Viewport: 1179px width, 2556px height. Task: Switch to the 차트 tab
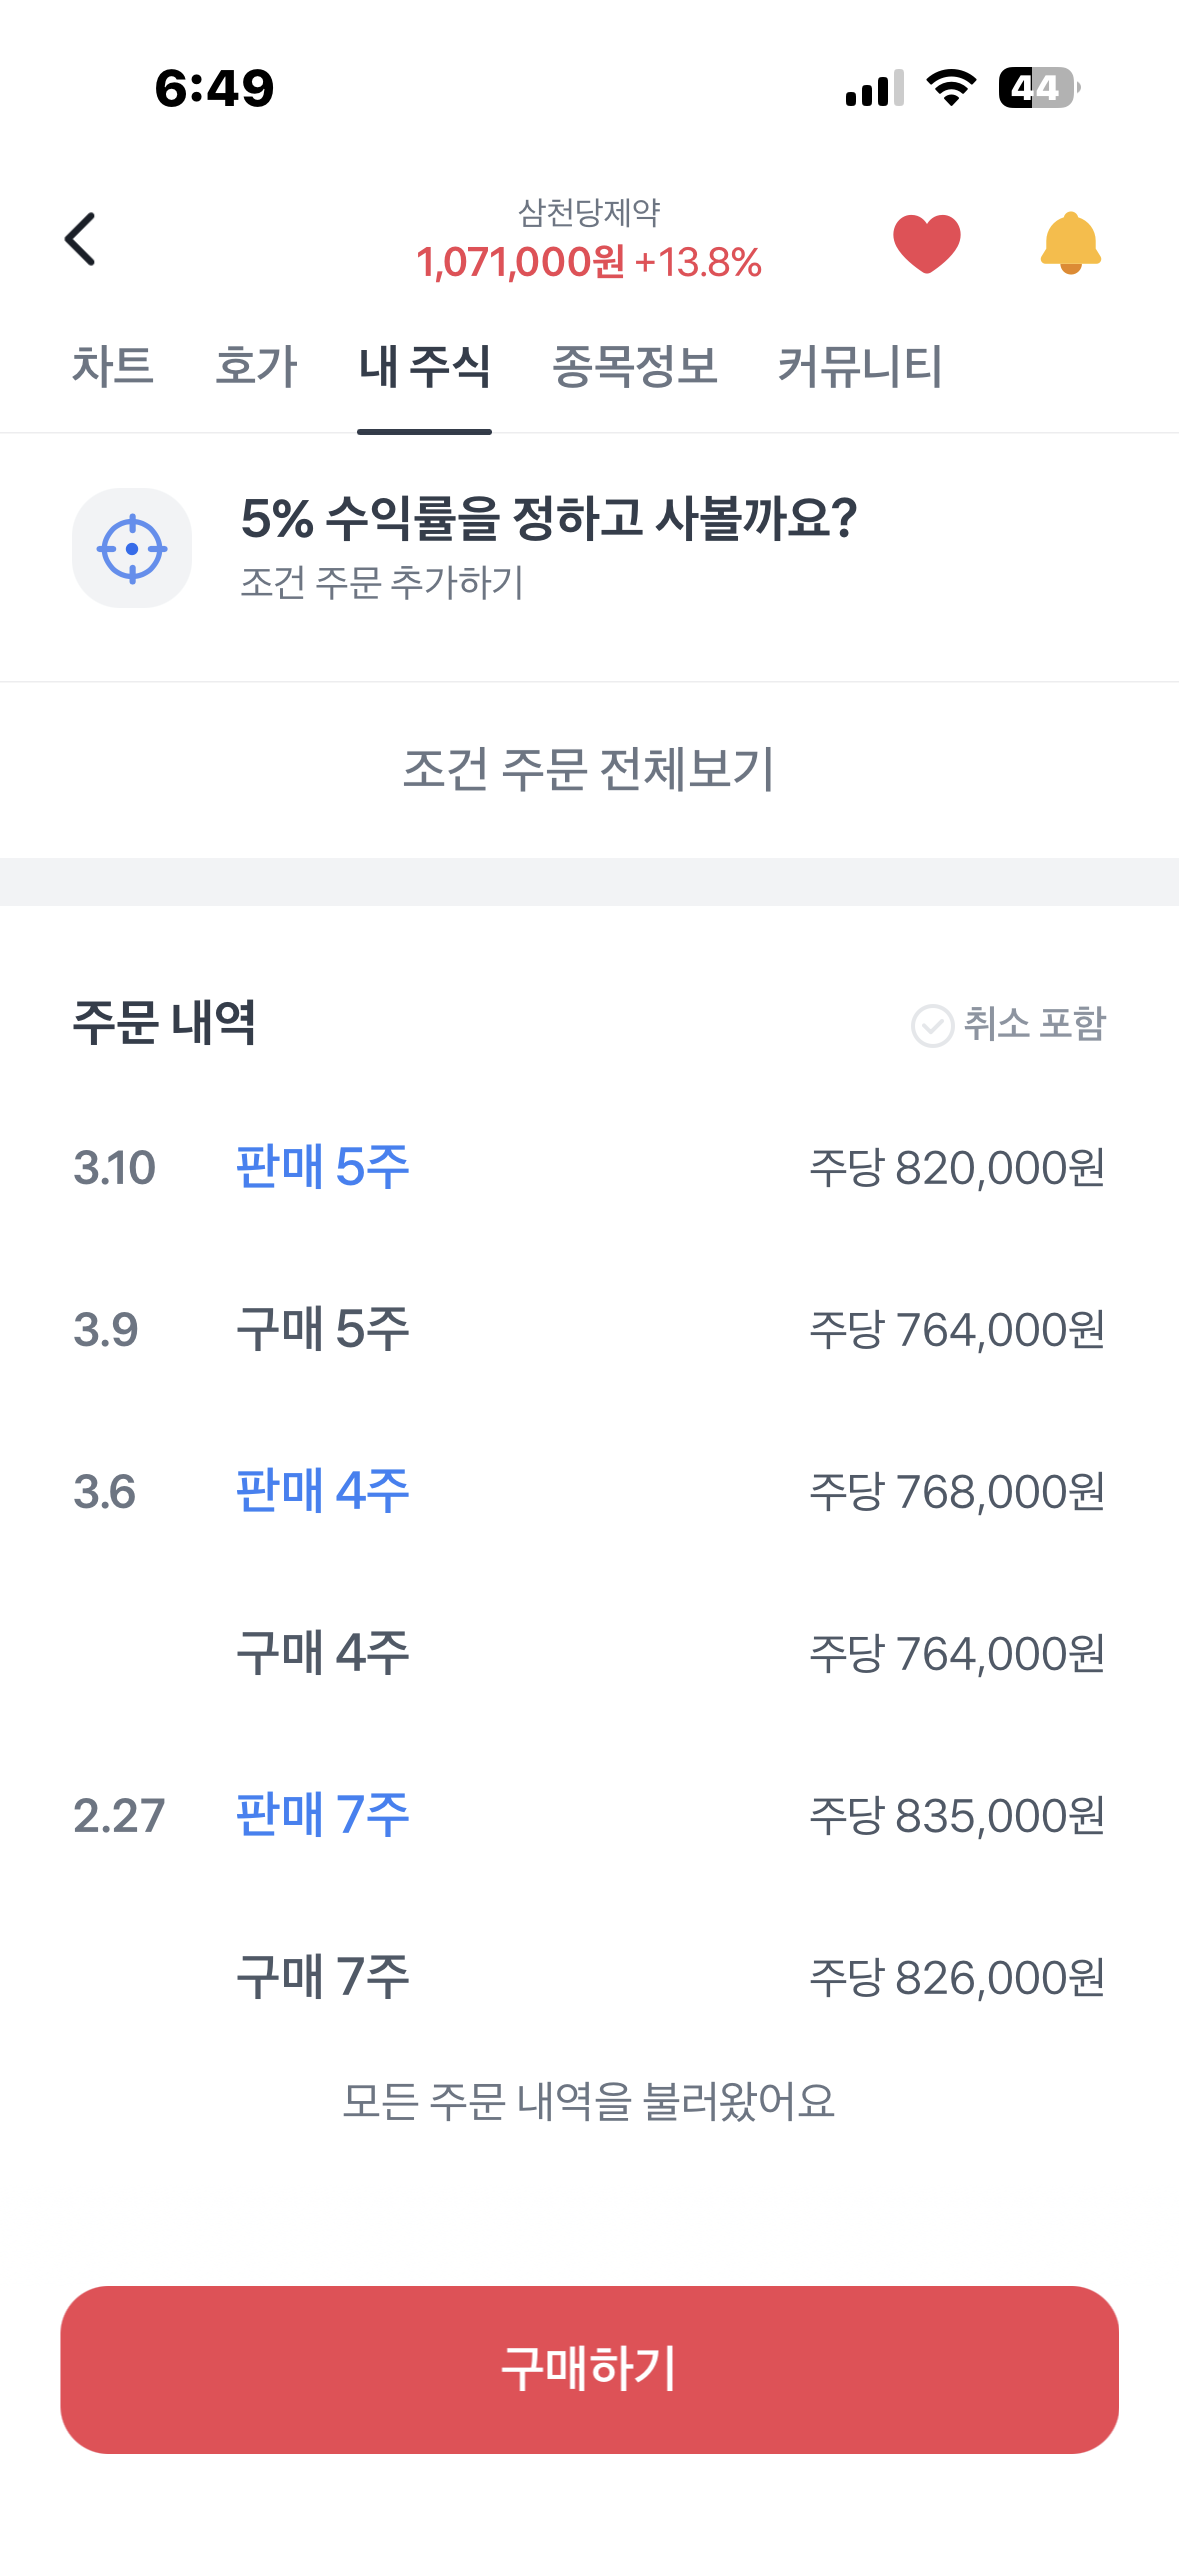point(112,366)
